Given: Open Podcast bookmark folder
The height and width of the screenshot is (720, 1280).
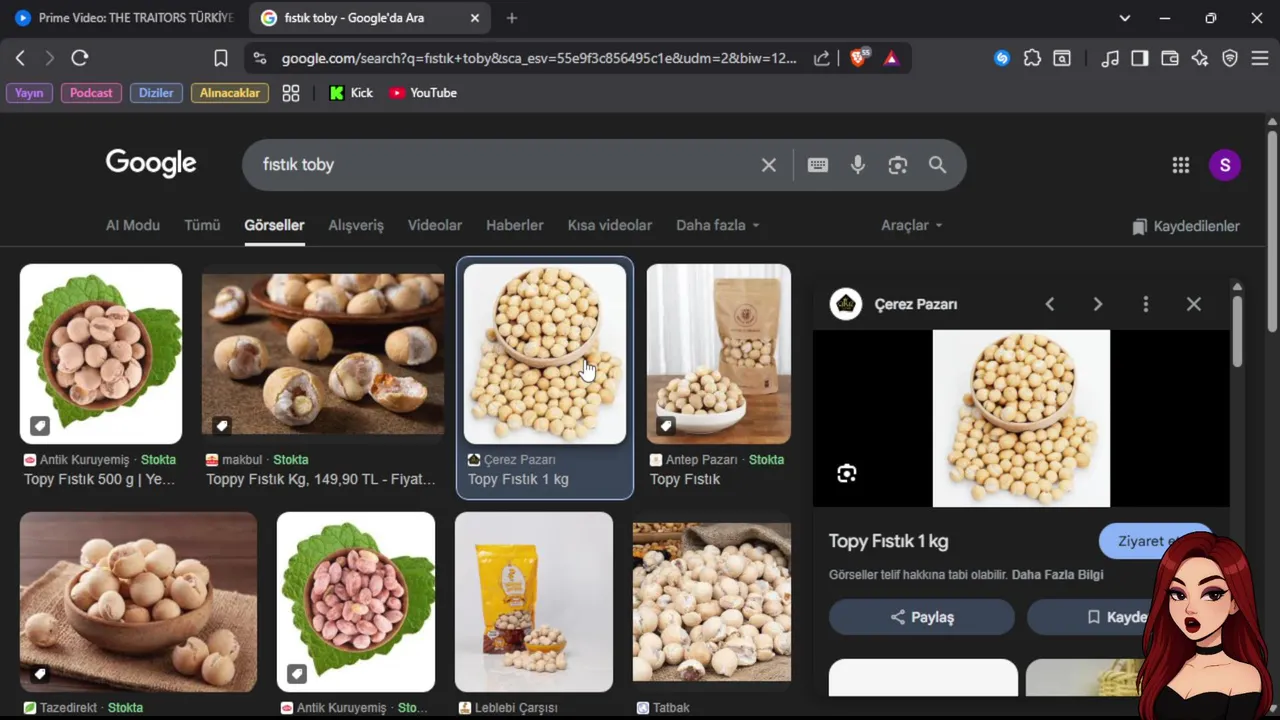Looking at the screenshot, I should point(91,93).
